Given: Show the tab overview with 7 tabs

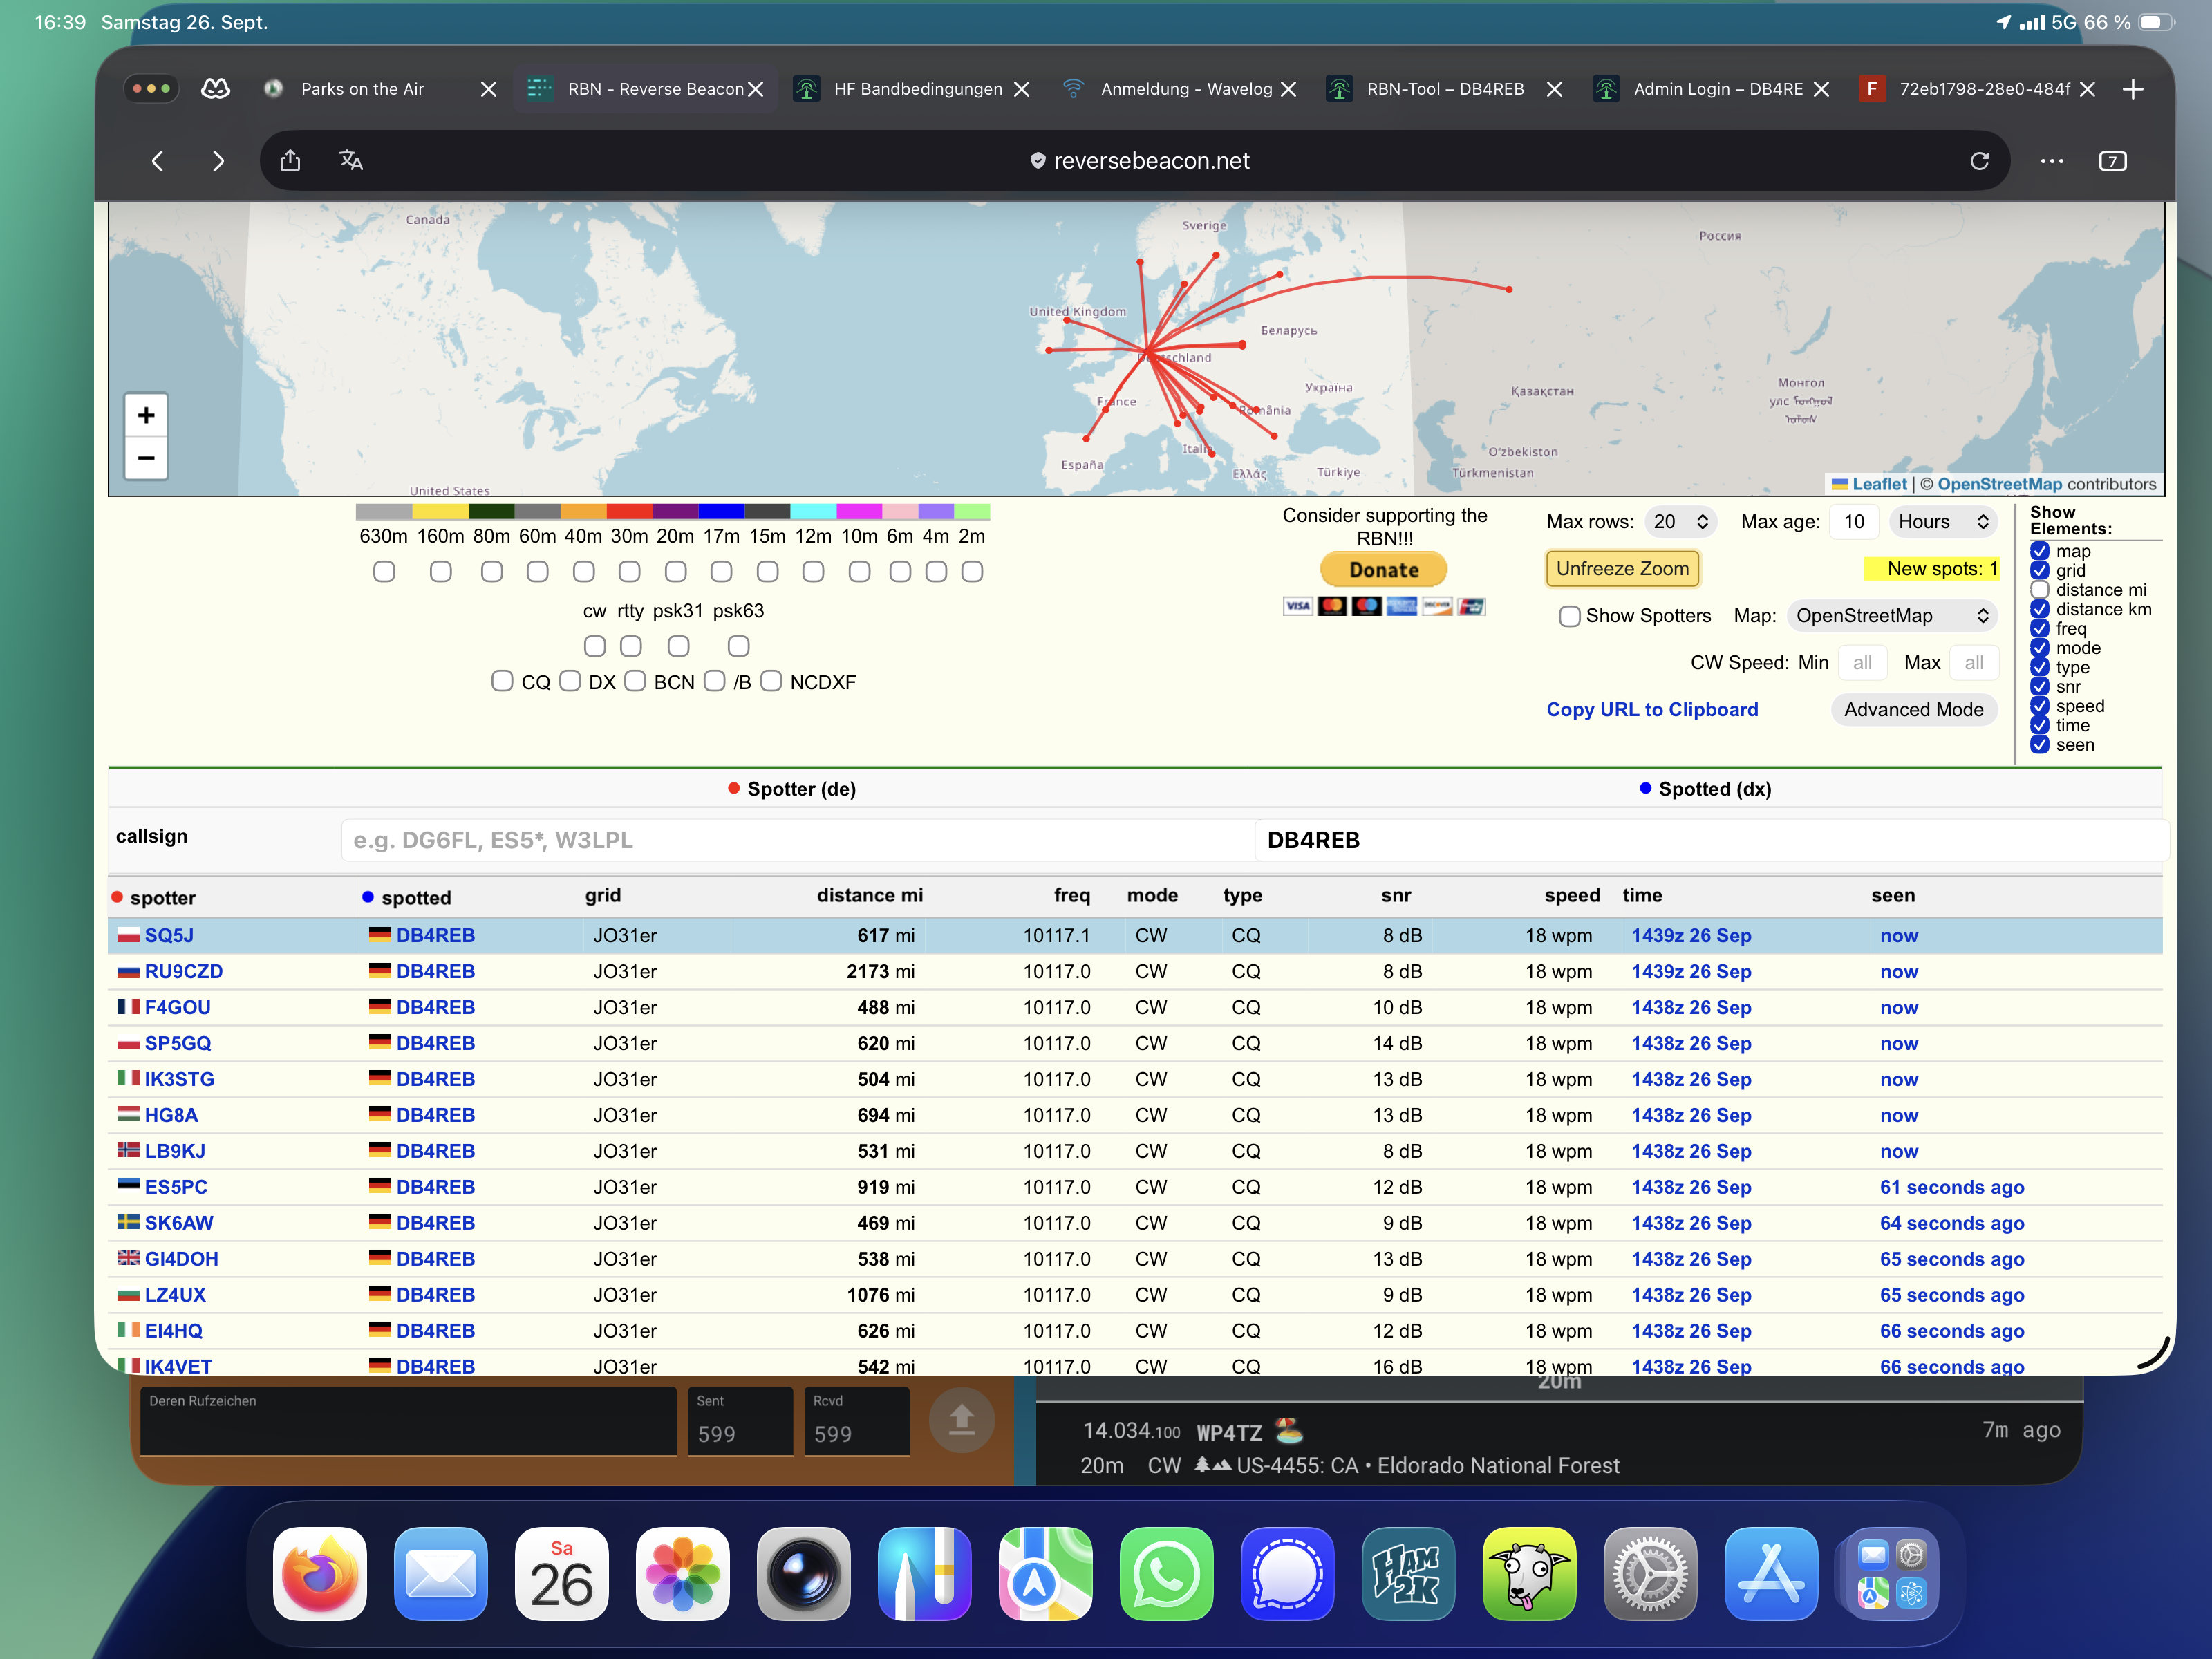Looking at the screenshot, I should [2113, 161].
